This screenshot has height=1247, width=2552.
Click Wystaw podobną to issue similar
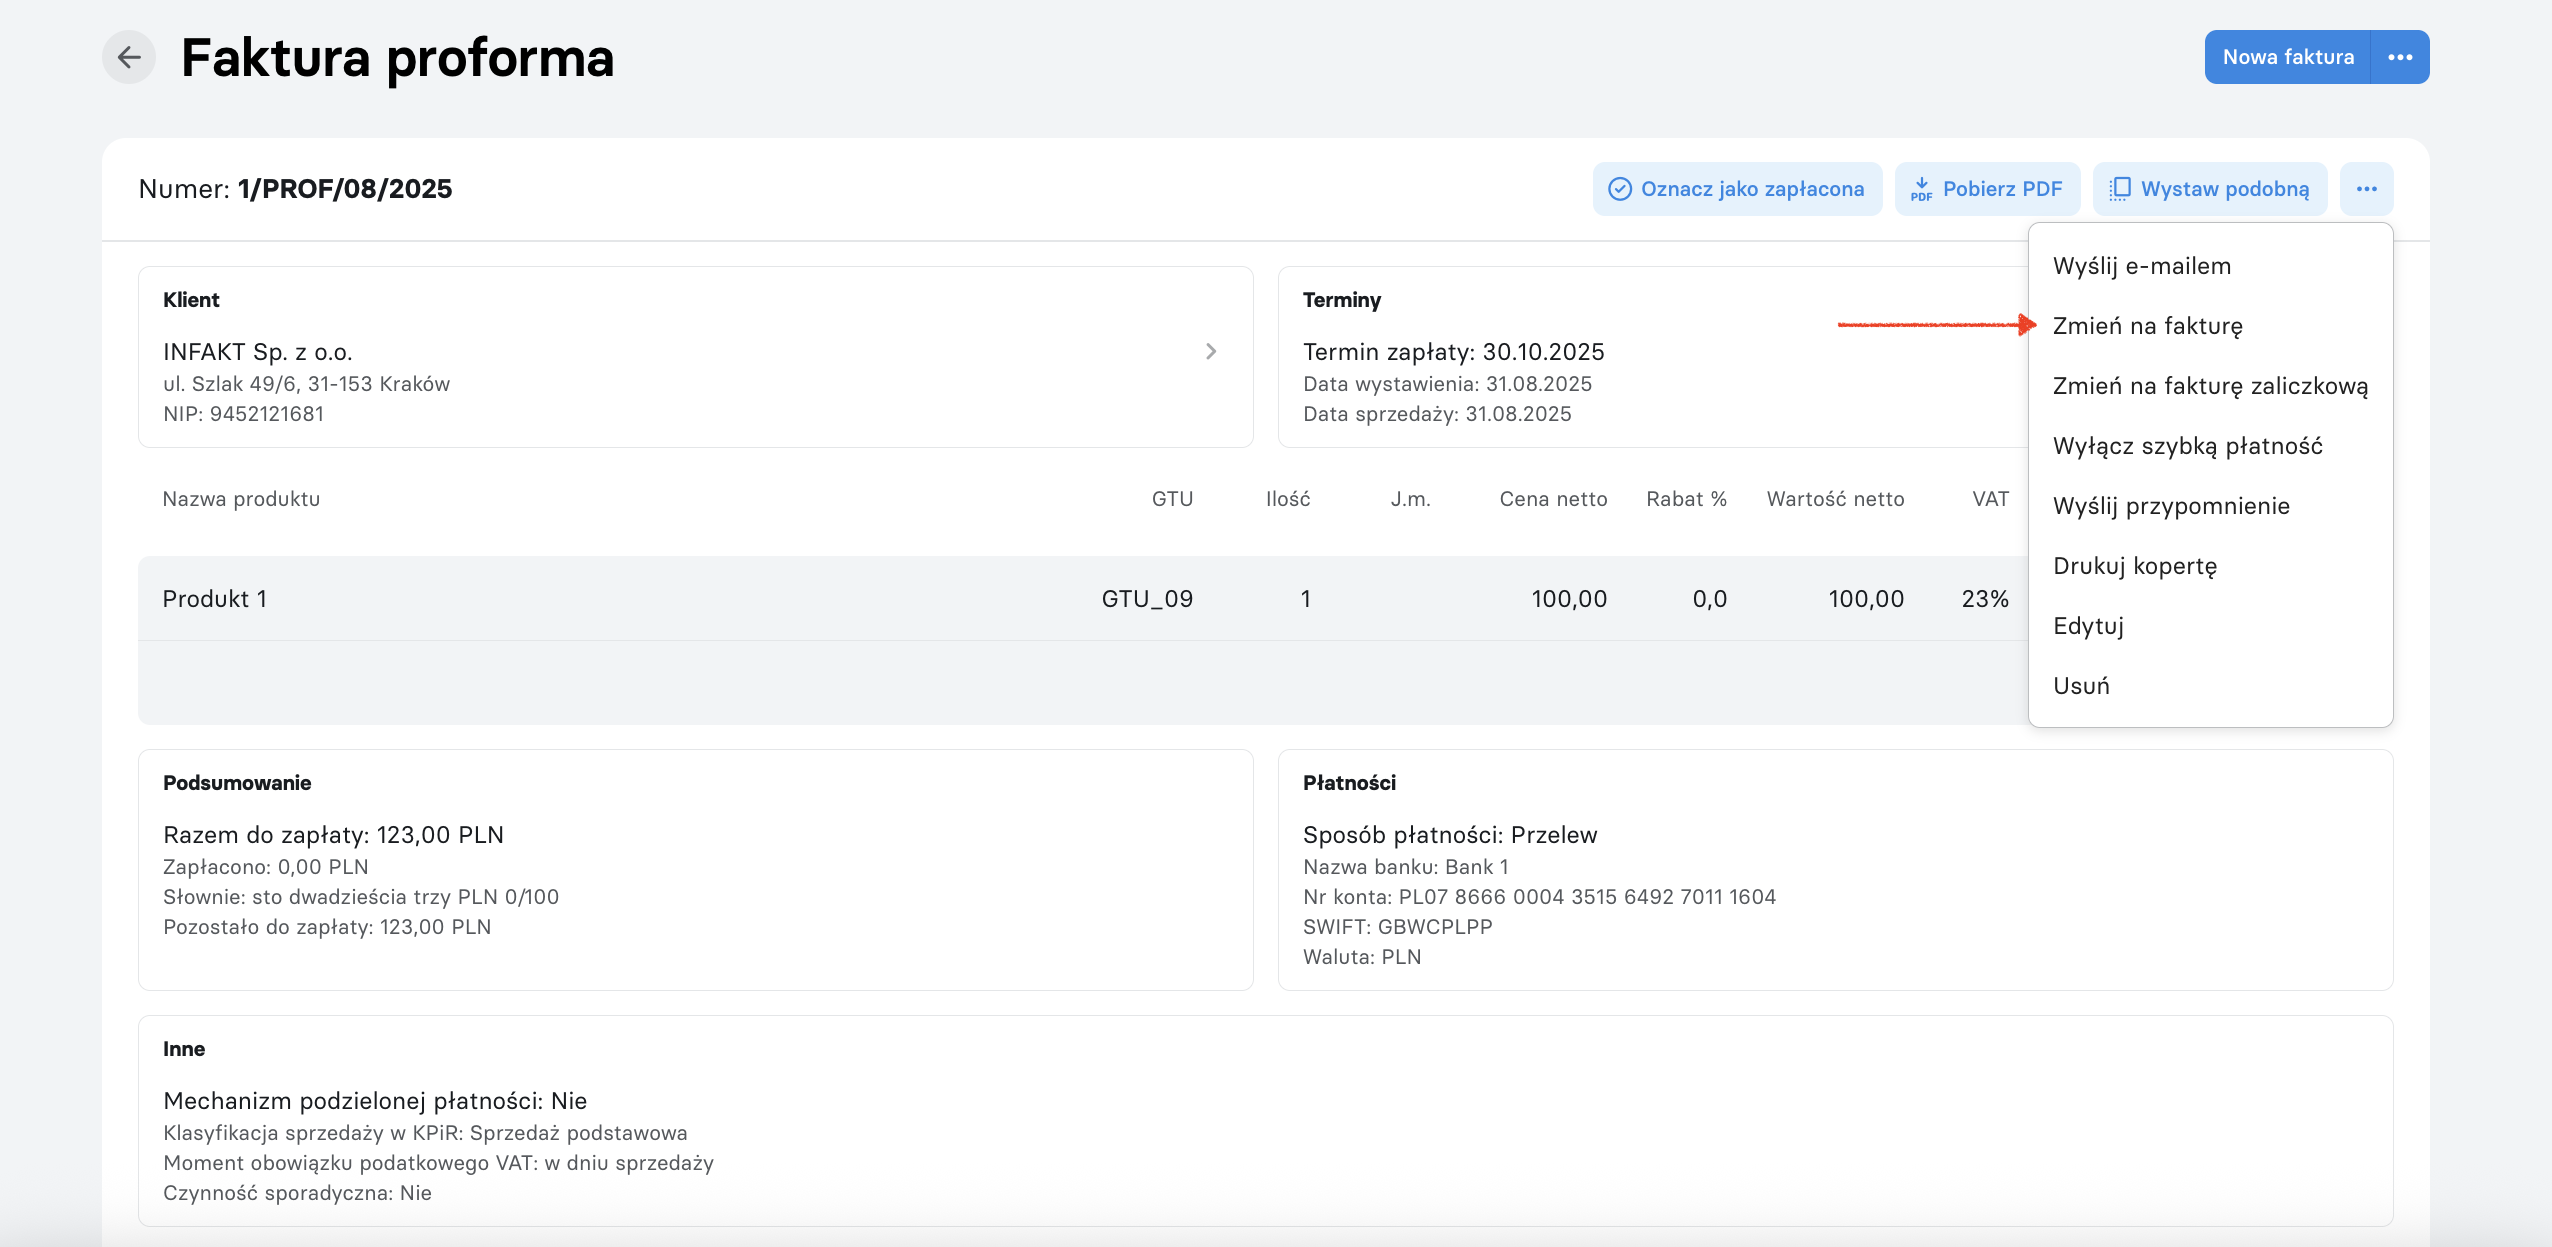click(2210, 189)
